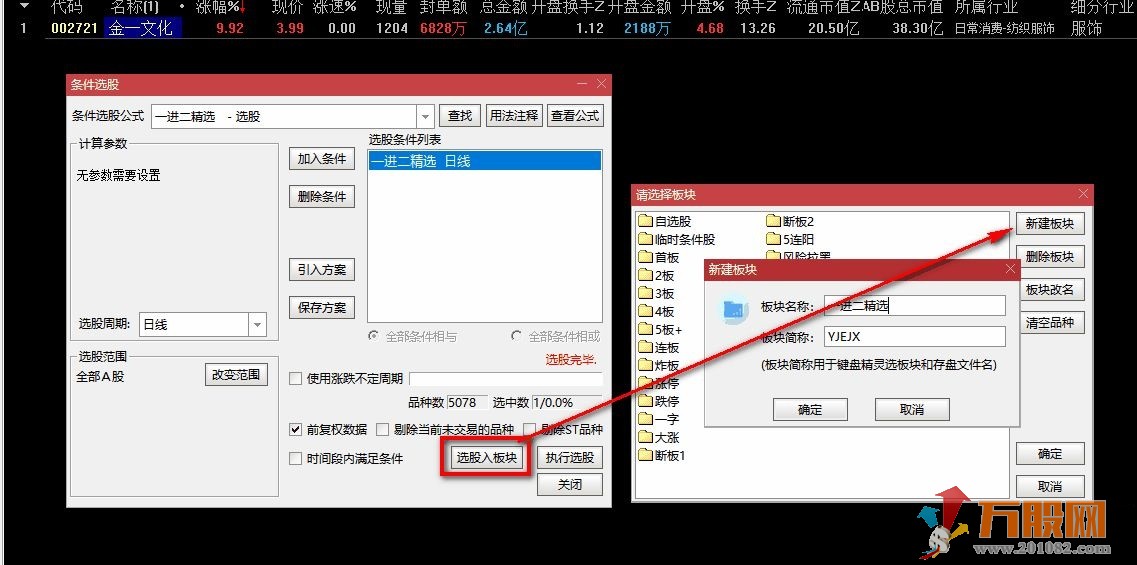The image size is (1137, 565).
Task: Sort by 涨幅% column header
Action: pos(221,7)
